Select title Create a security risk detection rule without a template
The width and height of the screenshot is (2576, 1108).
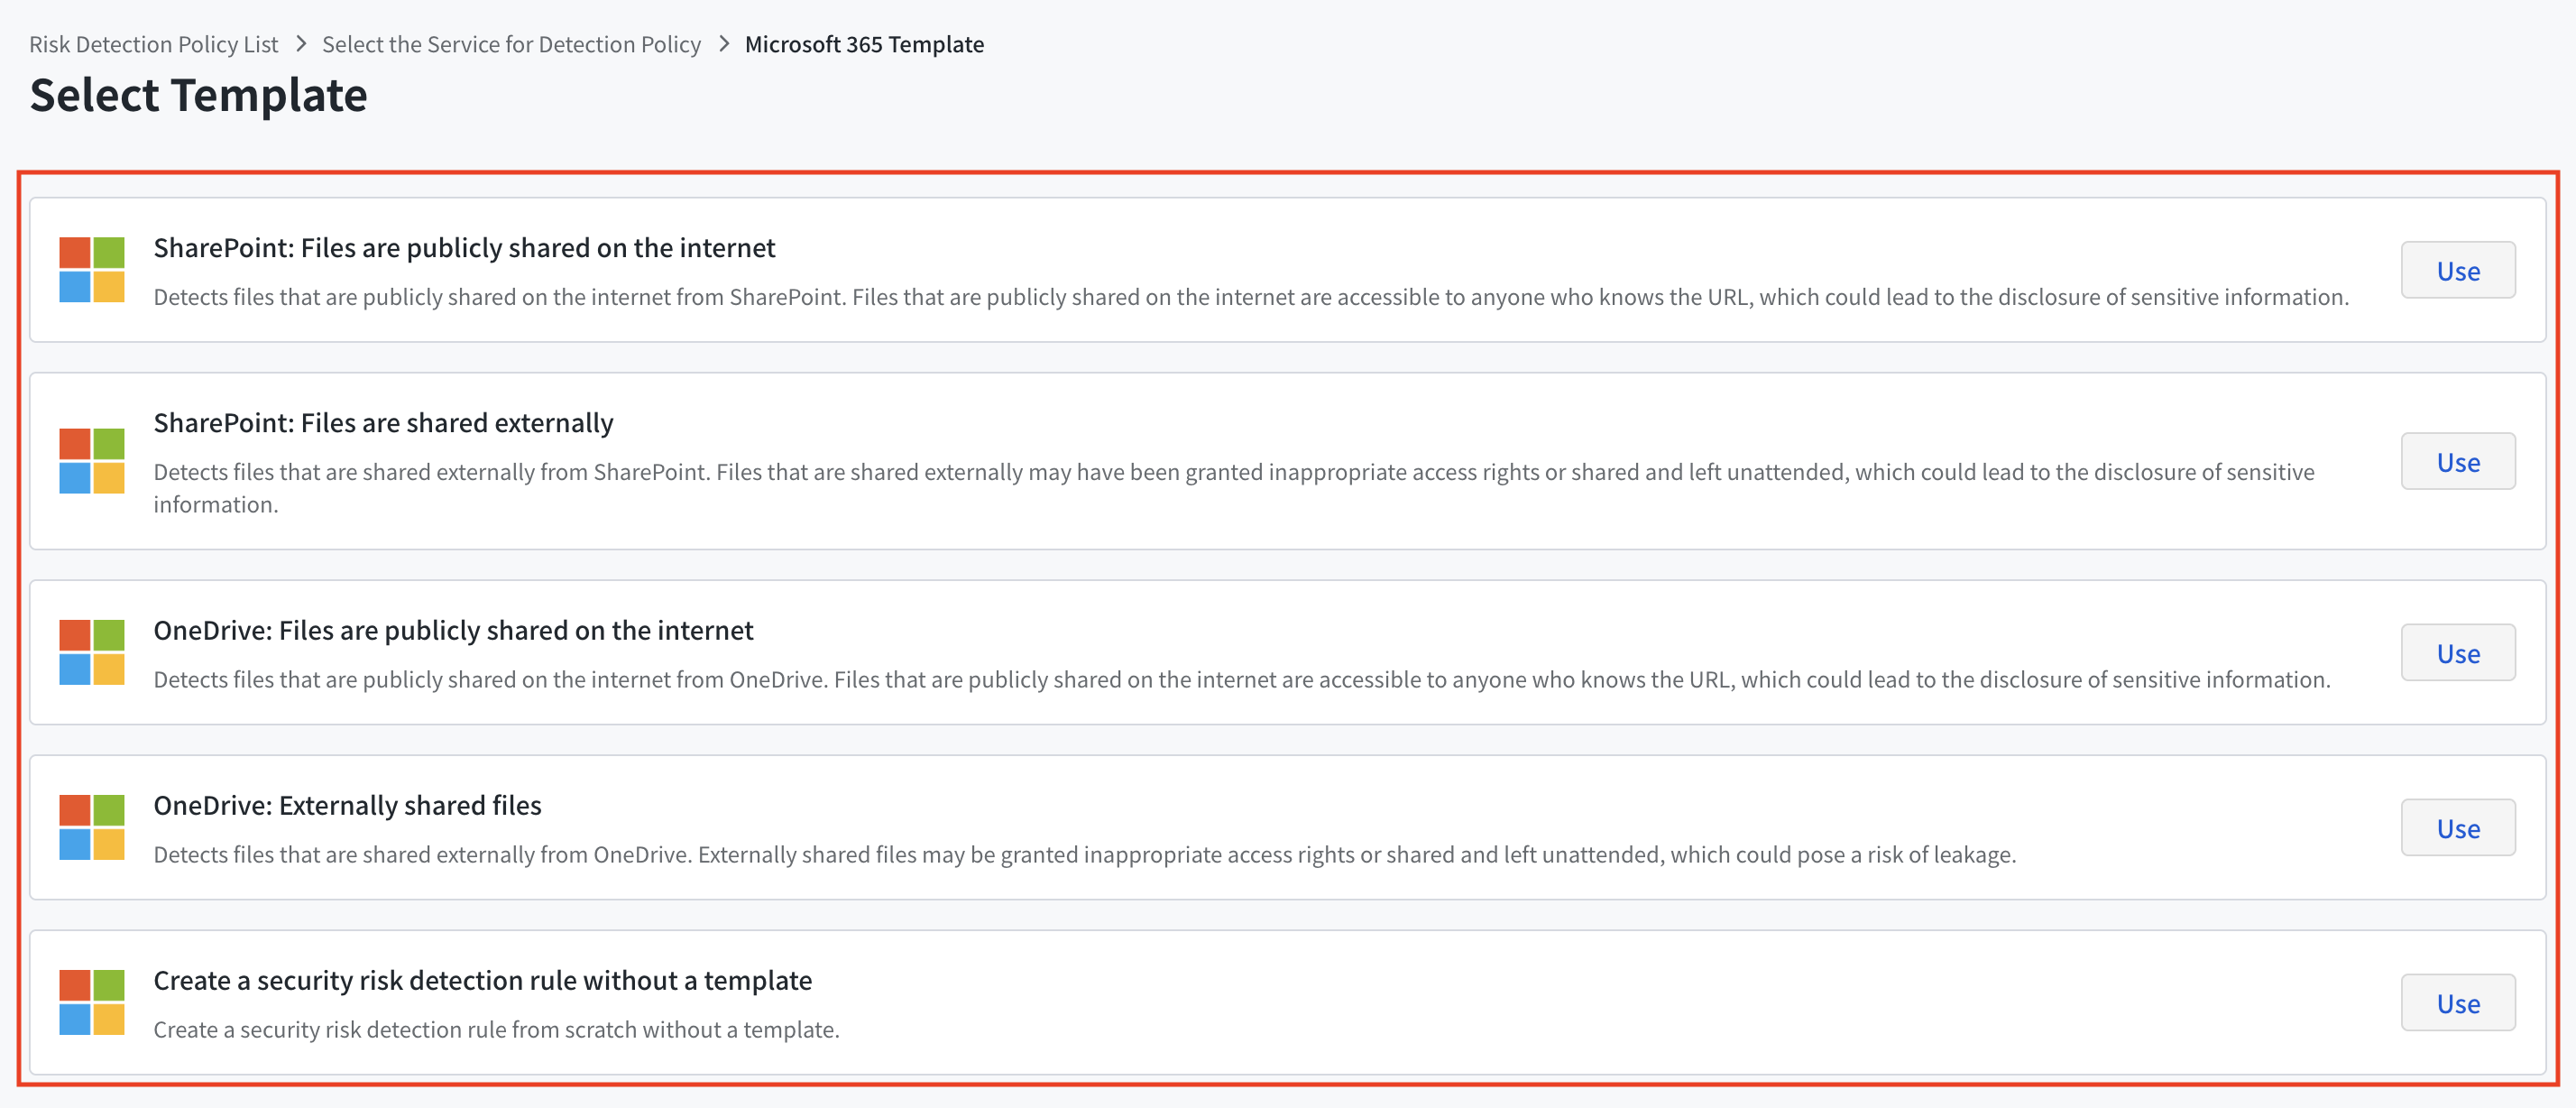(482, 980)
